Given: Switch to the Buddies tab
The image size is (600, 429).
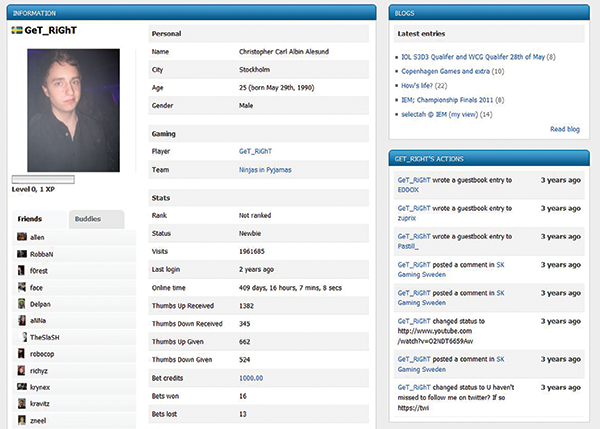Looking at the screenshot, I should (90, 218).
